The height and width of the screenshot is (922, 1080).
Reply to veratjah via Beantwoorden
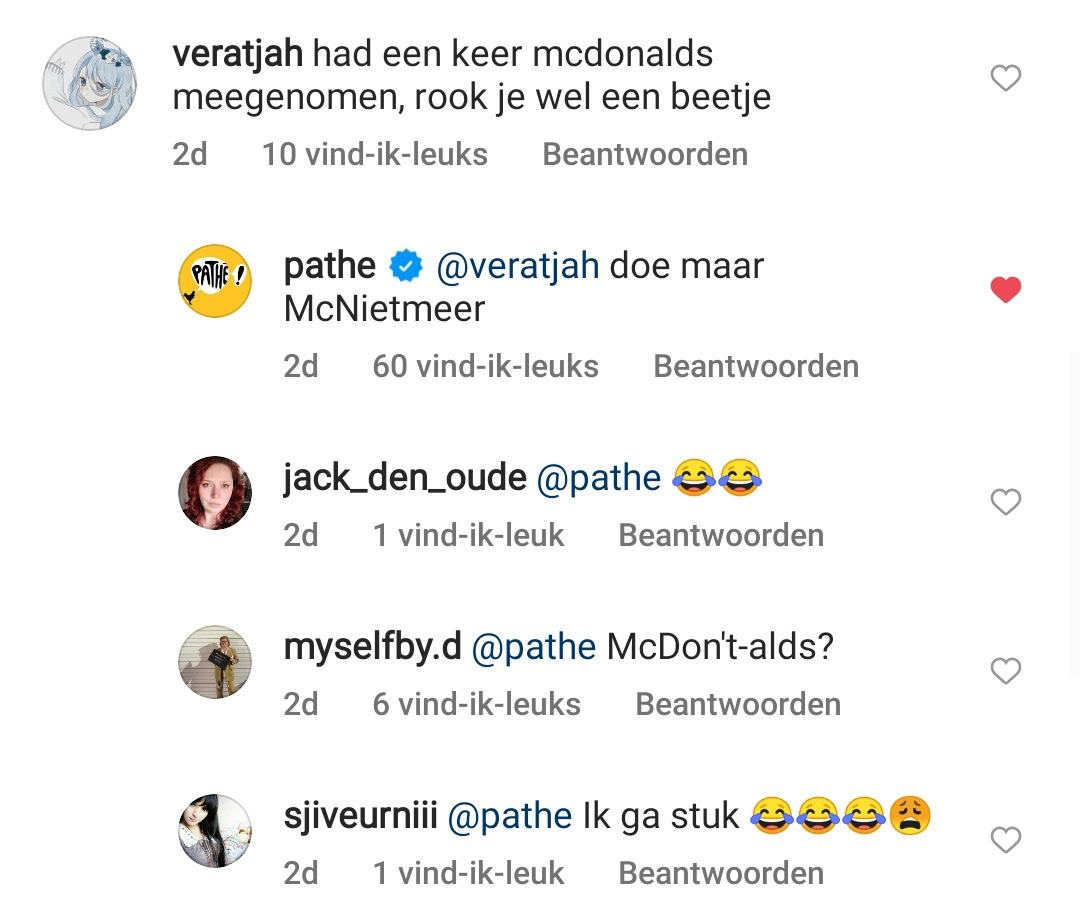(x=645, y=154)
